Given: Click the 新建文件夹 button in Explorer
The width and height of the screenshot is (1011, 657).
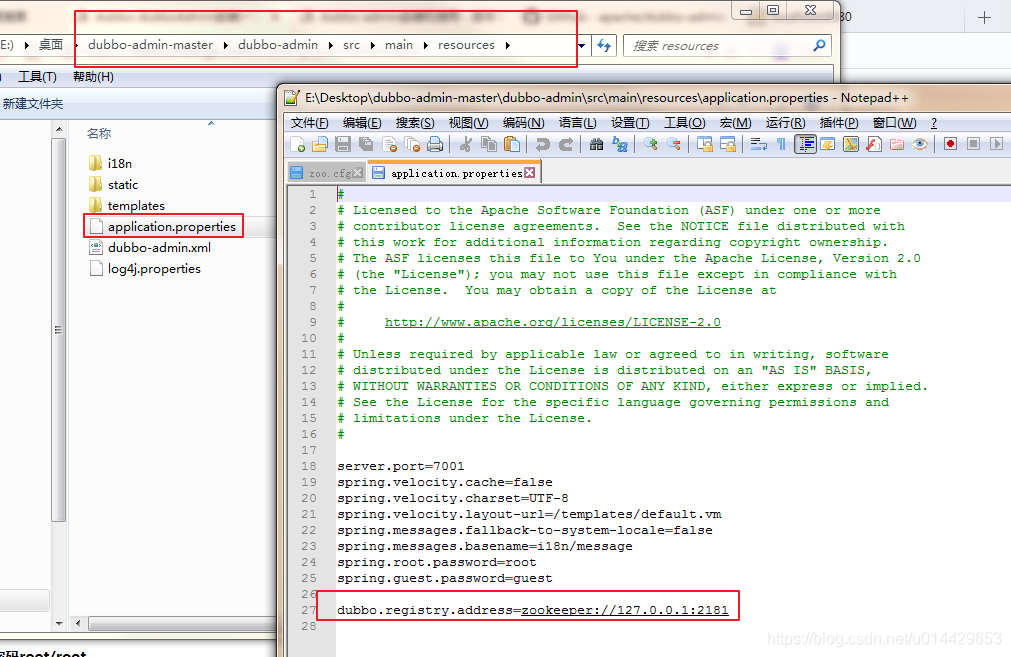Looking at the screenshot, I should point(33,104).
